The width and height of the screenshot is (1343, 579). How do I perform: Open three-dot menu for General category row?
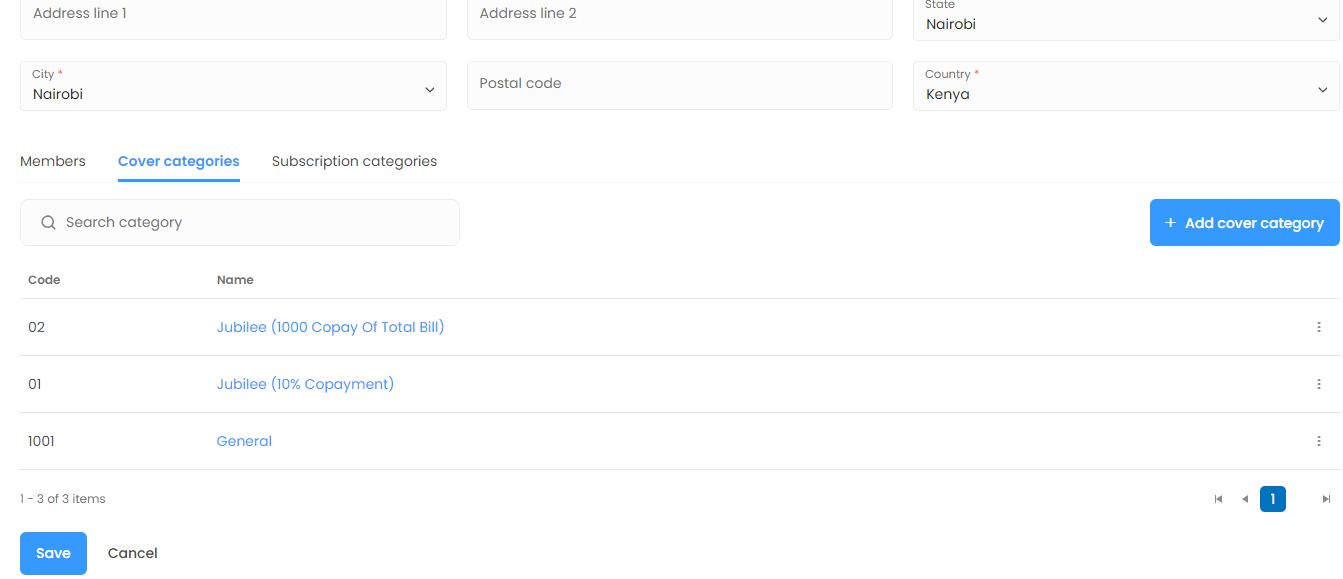pos(1318,441)
